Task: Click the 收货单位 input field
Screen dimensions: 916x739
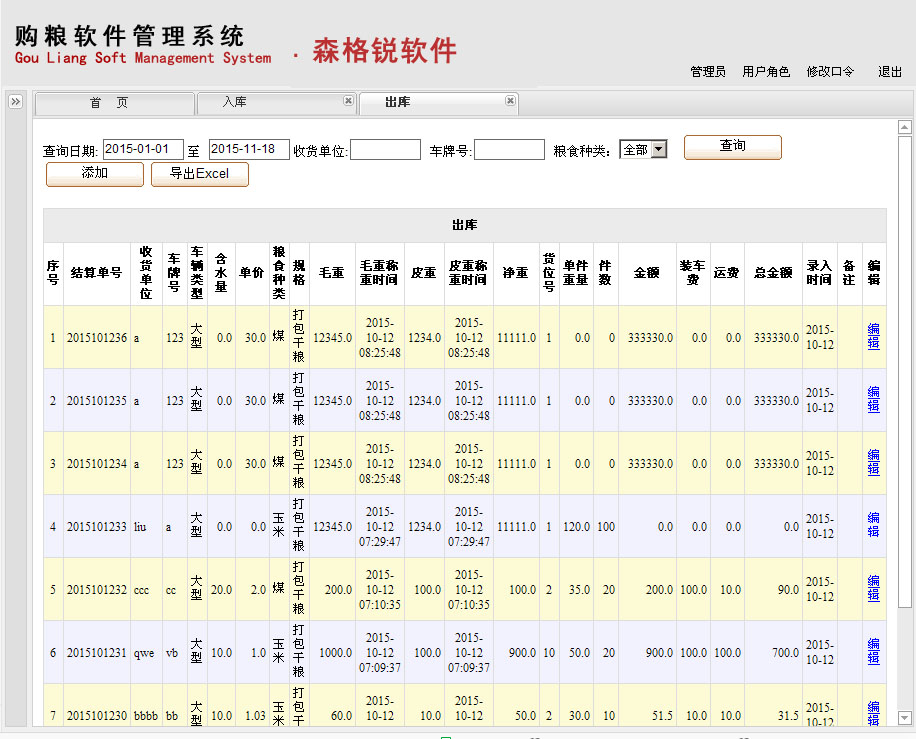Action: (385, 150)
